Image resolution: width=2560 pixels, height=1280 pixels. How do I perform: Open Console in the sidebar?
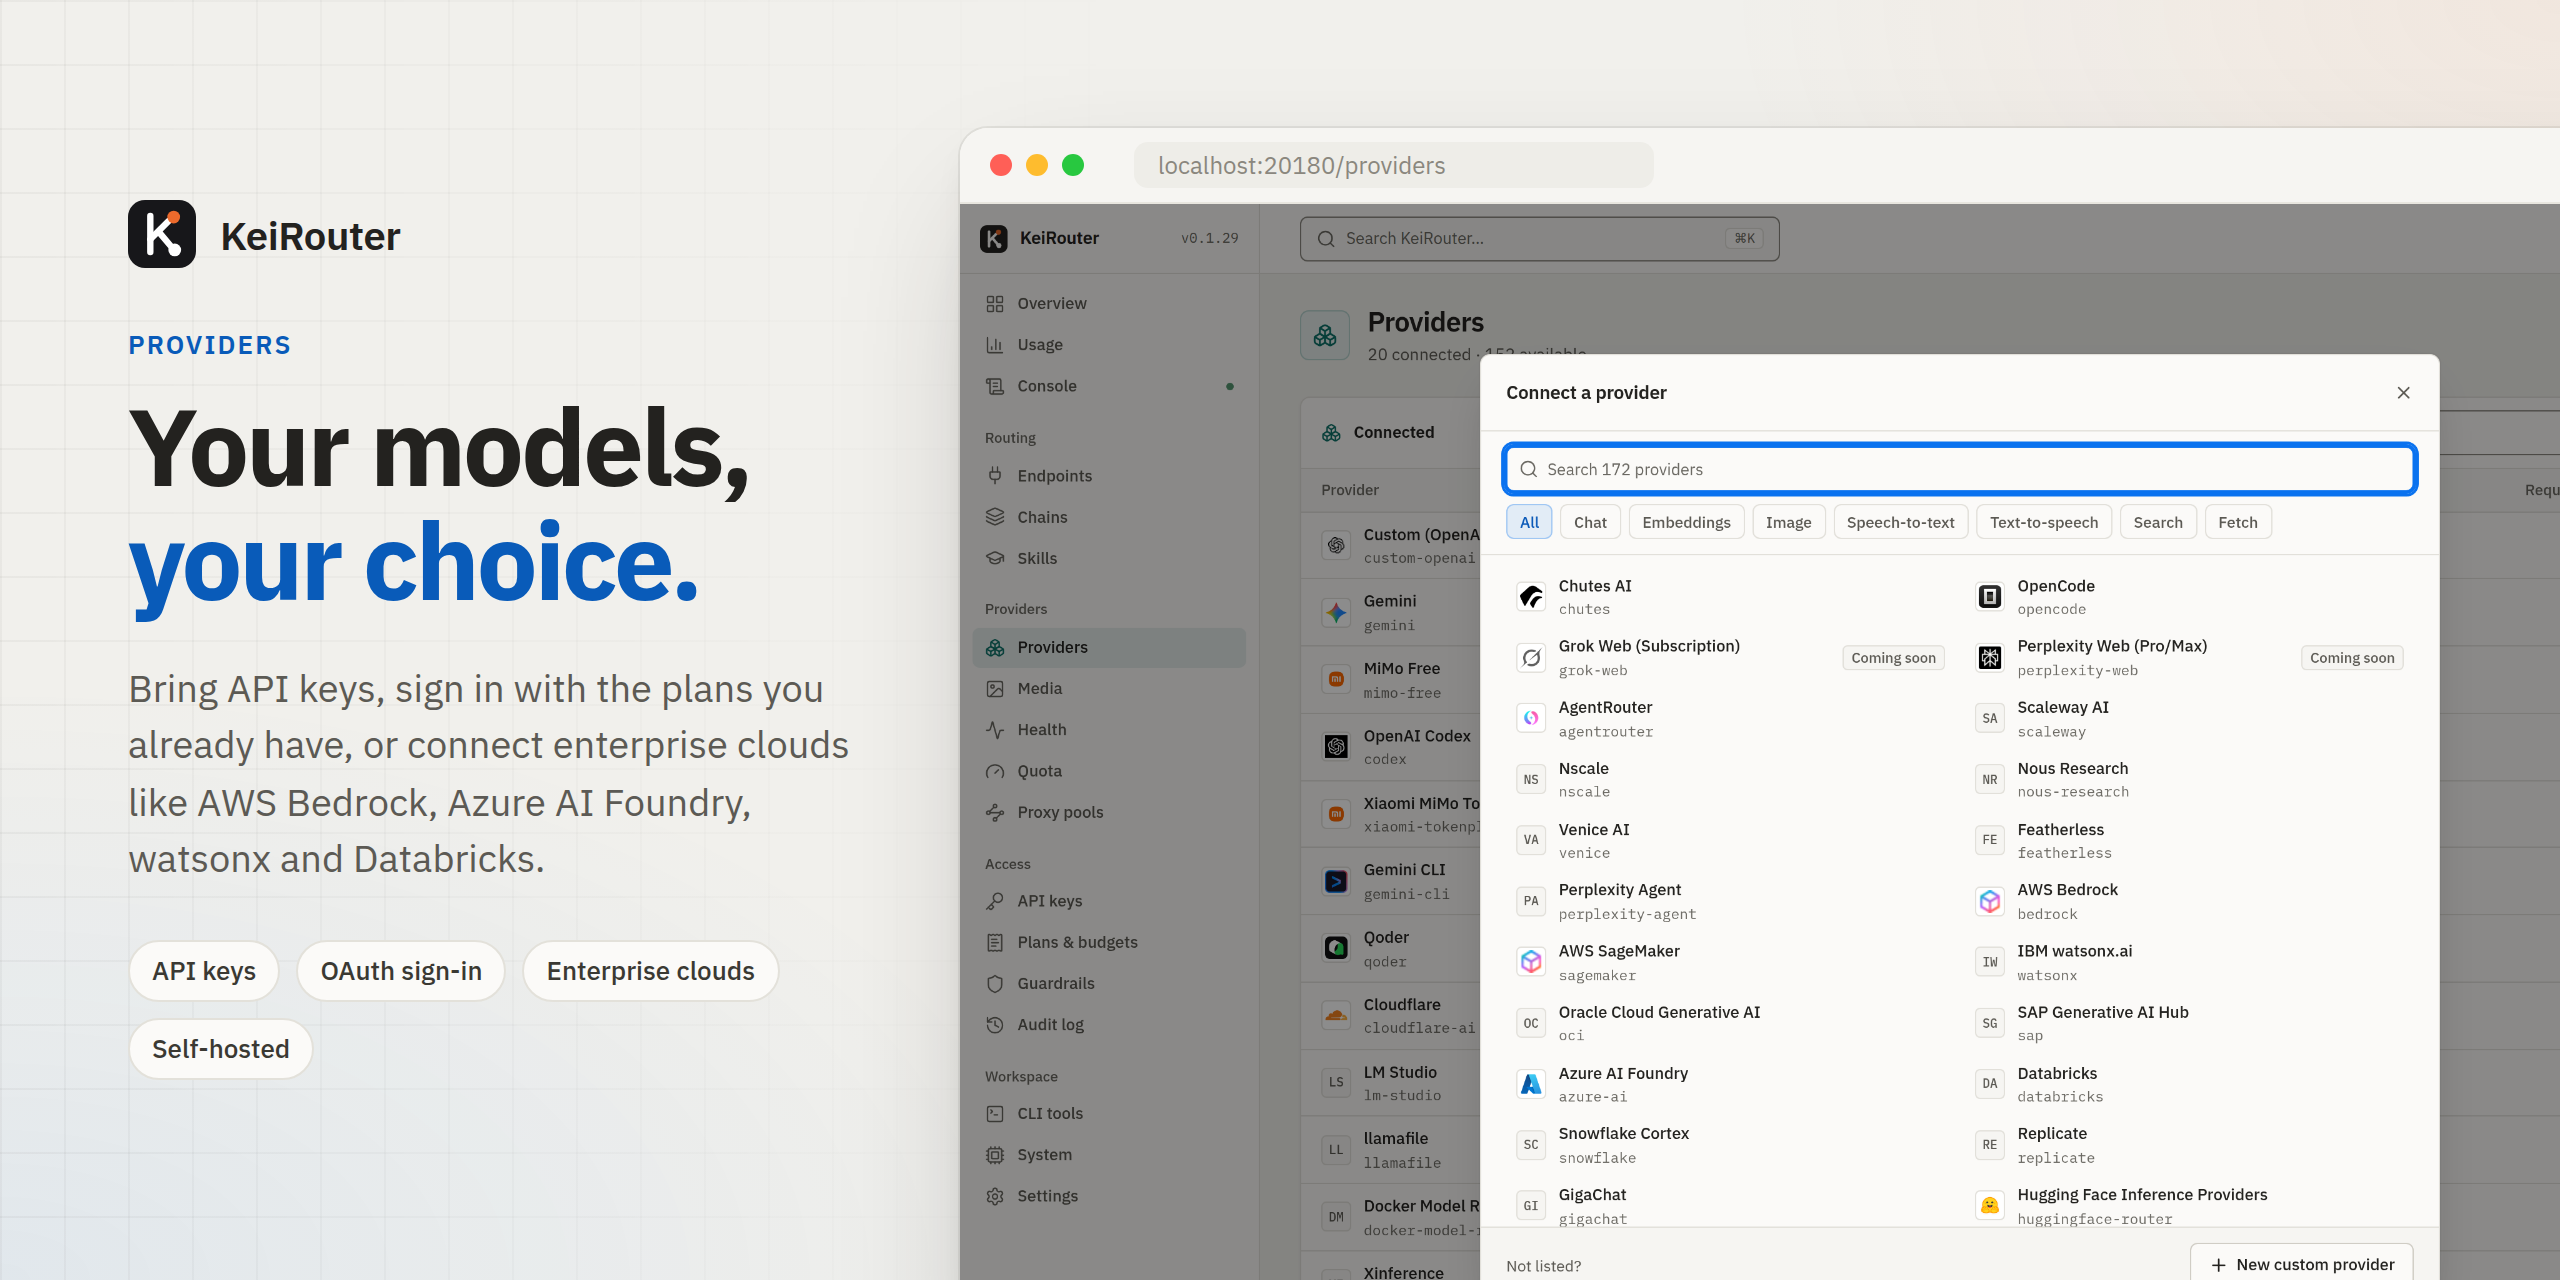(1108, 386)
